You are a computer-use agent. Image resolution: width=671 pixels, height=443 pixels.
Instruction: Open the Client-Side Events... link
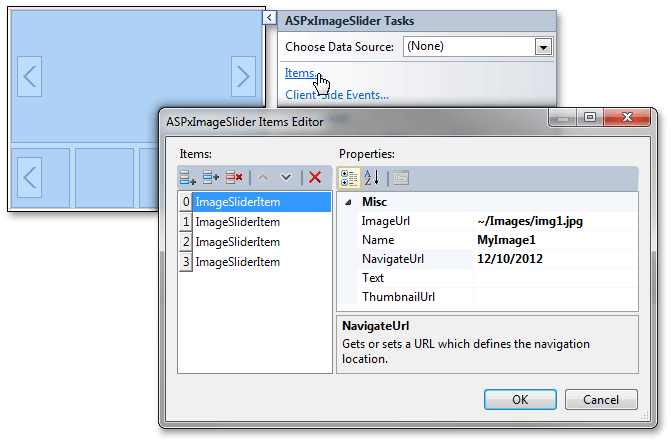pos(337,95)
